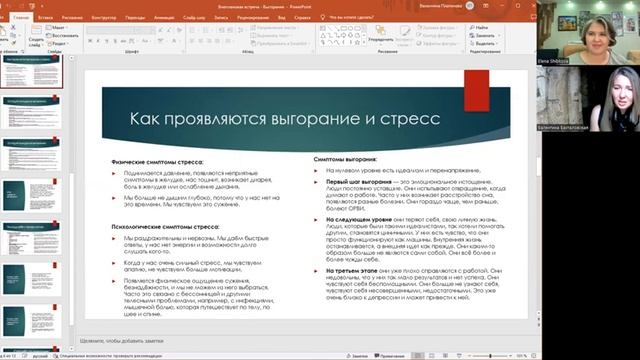The height and width of the screenshot is (360, 640).
Task: Click the notes pane 'Щелкните, чтобы добавить заметки'
Action: coord(122,341)
